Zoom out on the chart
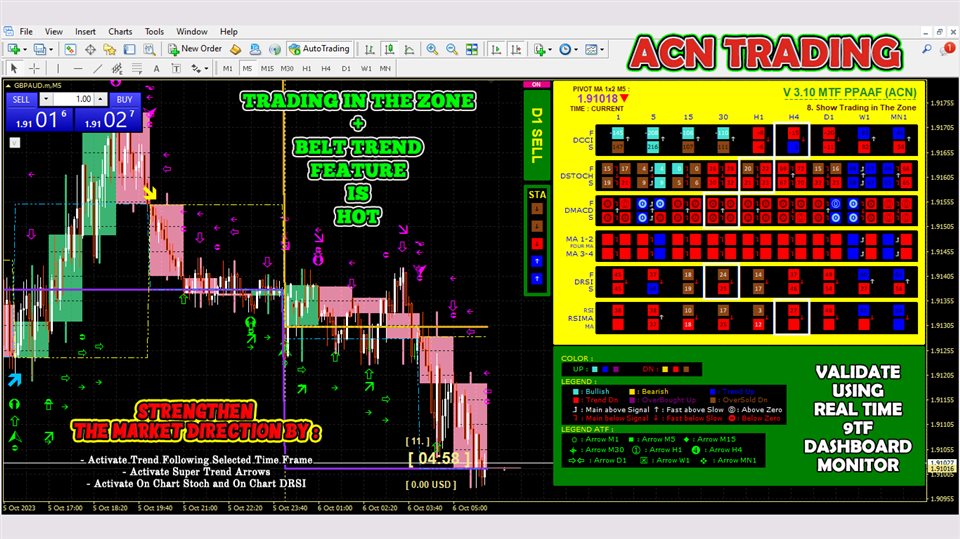The width and height of the screenshot is (960, 539). coord(452,49)
